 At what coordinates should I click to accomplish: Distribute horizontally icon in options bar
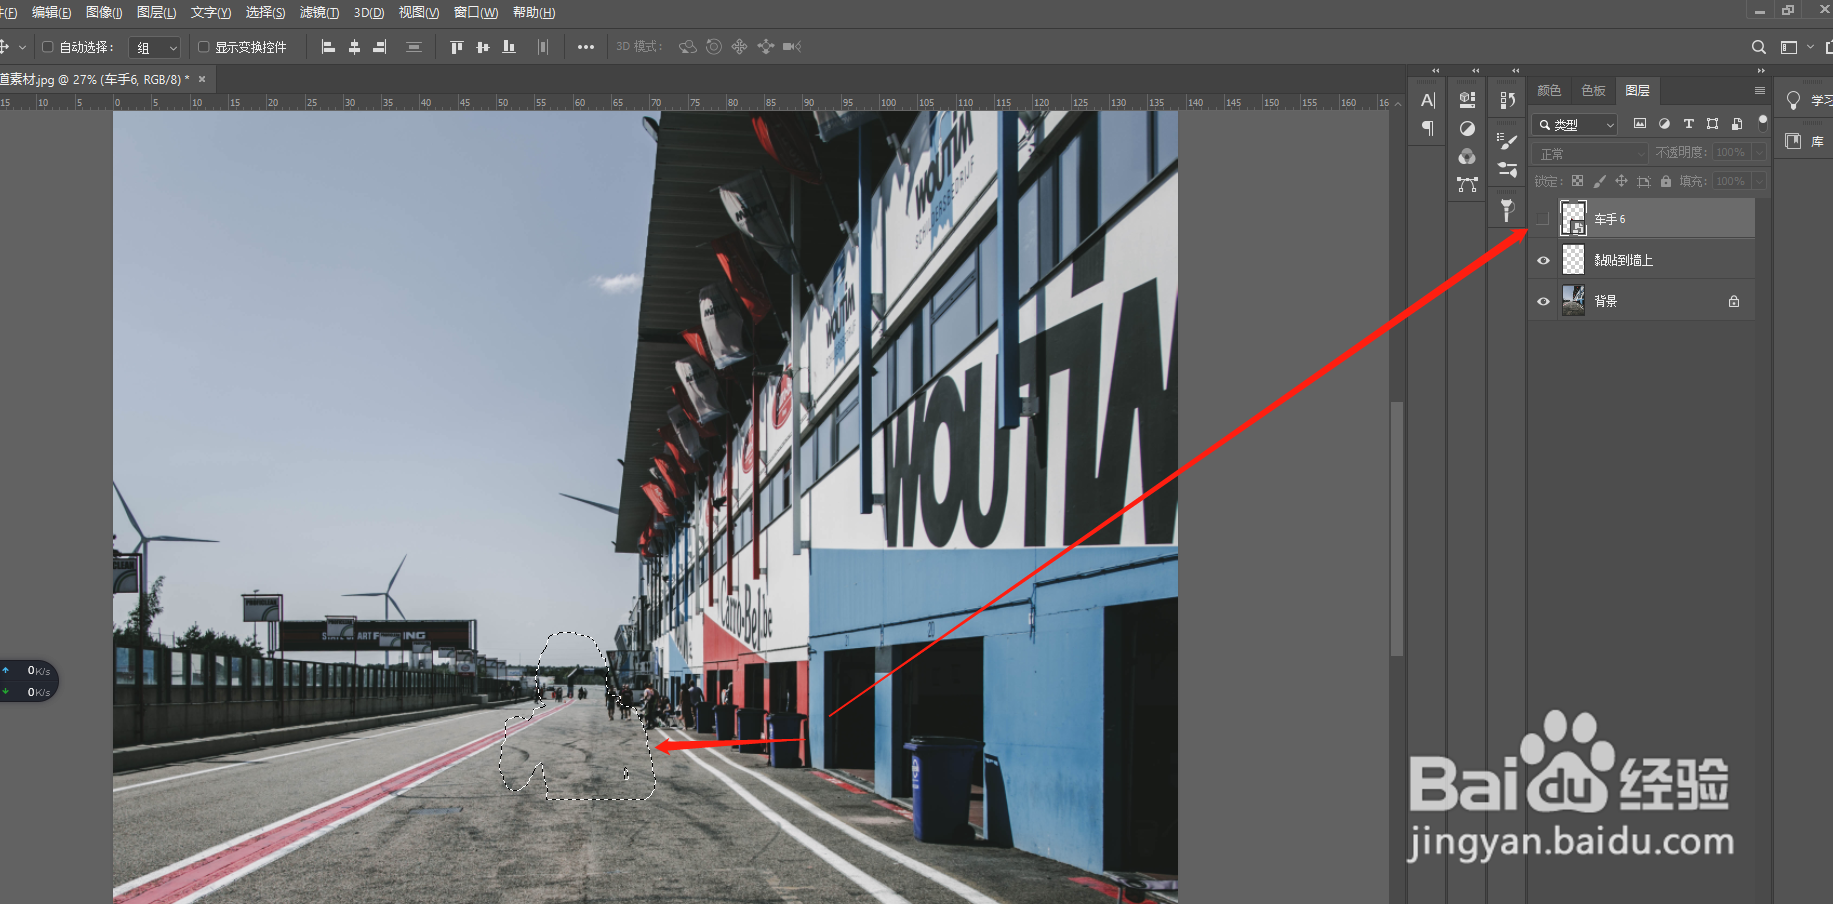[x=543, y=47]
